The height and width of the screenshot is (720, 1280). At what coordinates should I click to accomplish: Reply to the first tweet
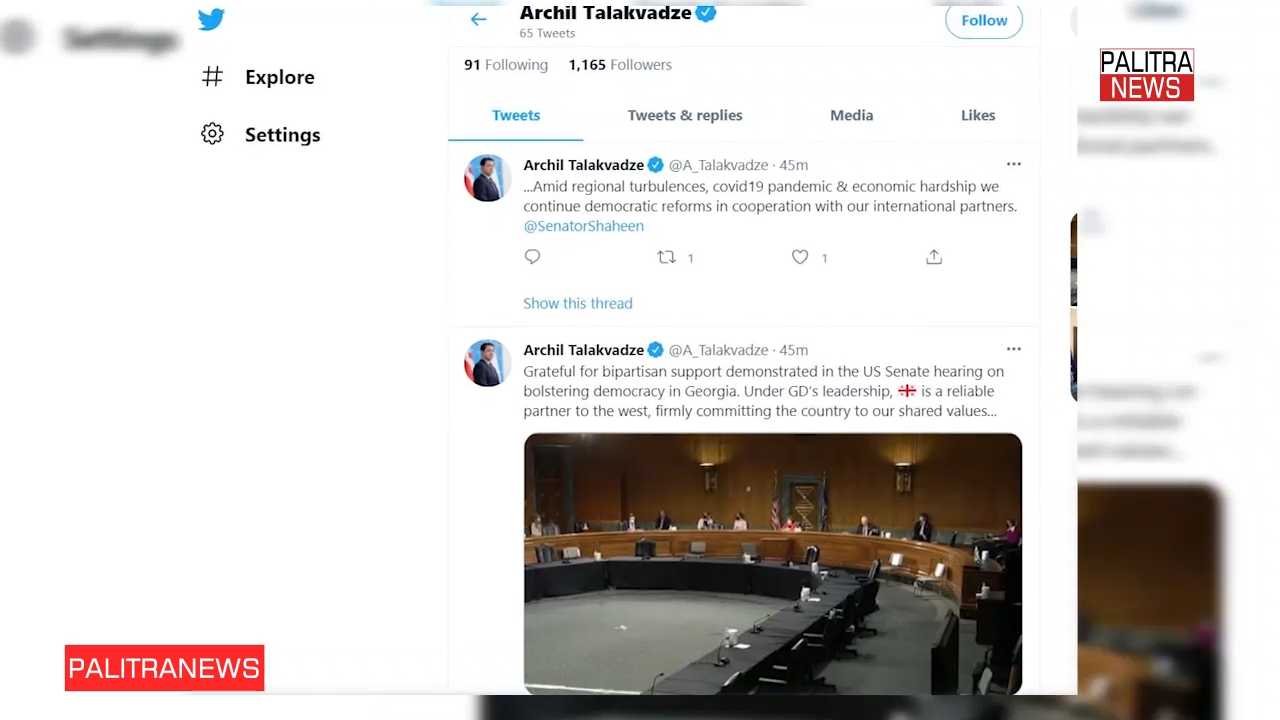click(x=532, y=257)
